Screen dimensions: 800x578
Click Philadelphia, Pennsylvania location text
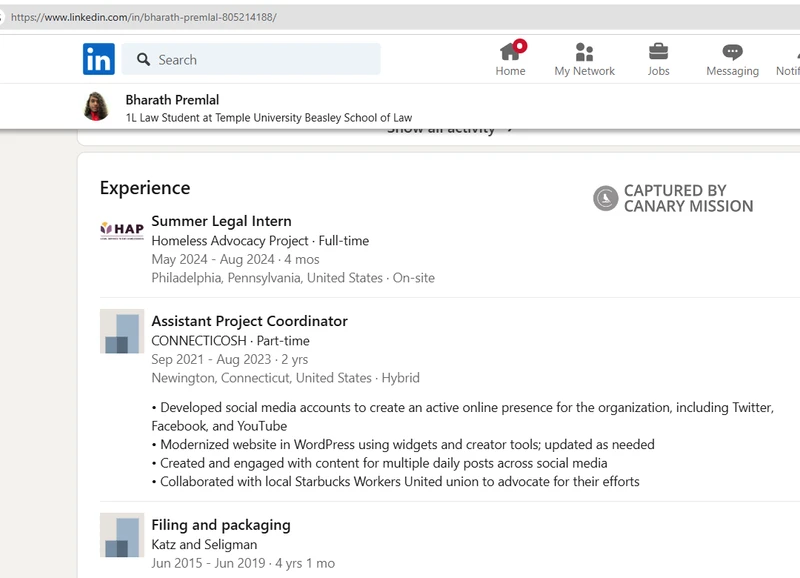pyautogui.click(x=293, y=278)
